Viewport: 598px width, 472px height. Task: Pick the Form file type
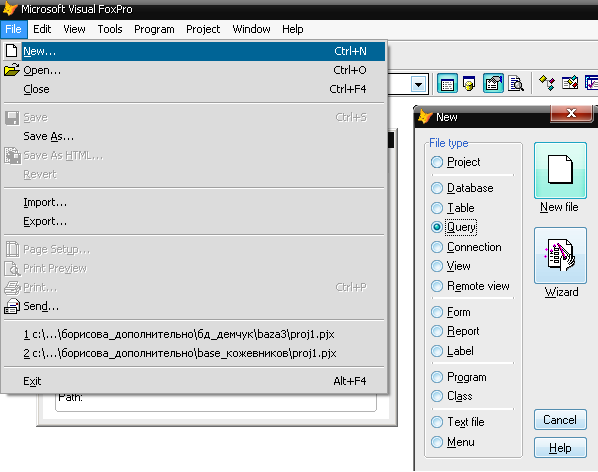[x=450, y=312]
